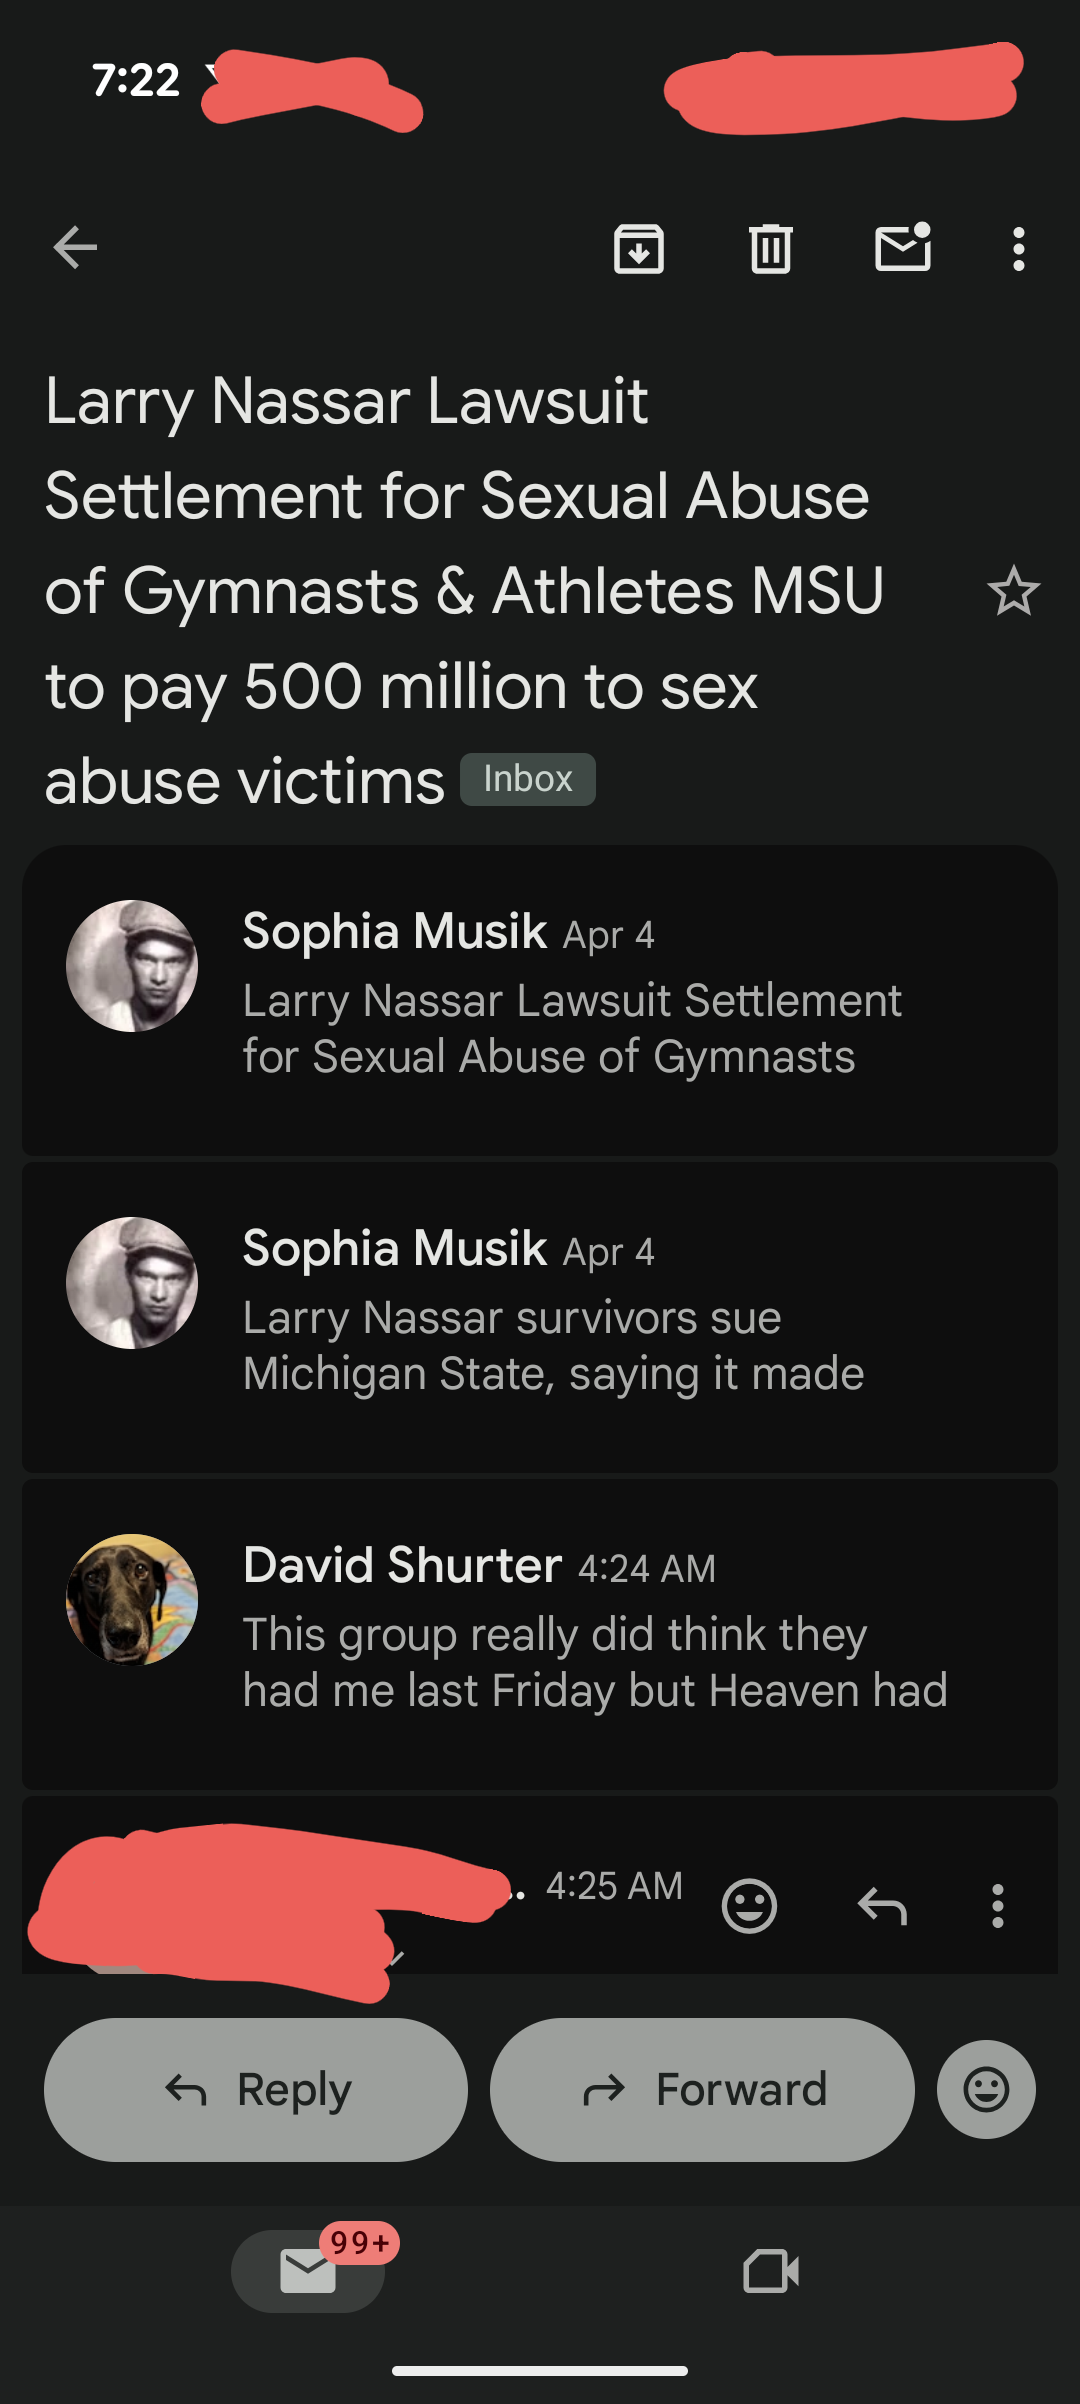Expand second Sophia Musik message
1080x2404 pixels.
pos(600,1317)
